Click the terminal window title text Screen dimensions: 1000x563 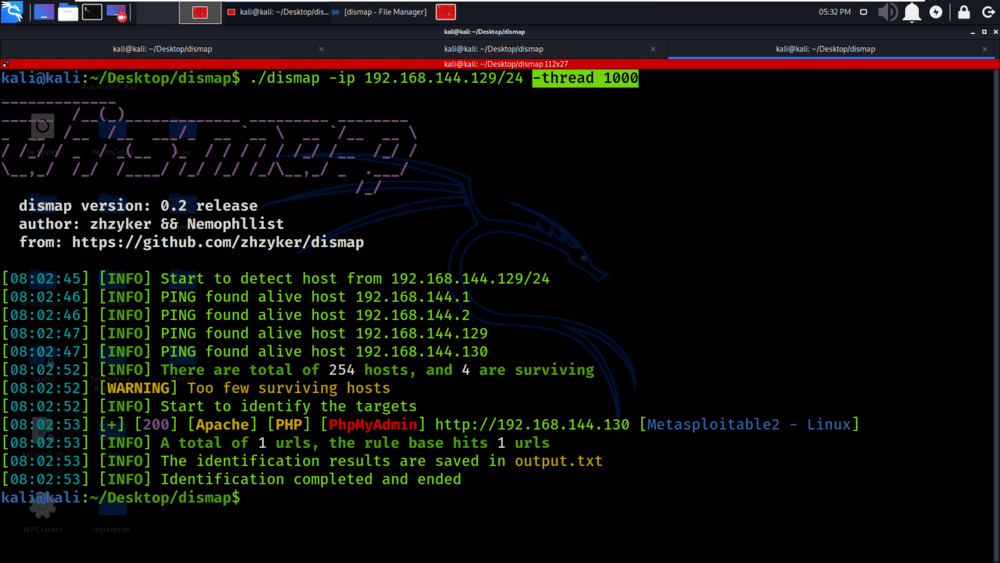coord(484,32)
